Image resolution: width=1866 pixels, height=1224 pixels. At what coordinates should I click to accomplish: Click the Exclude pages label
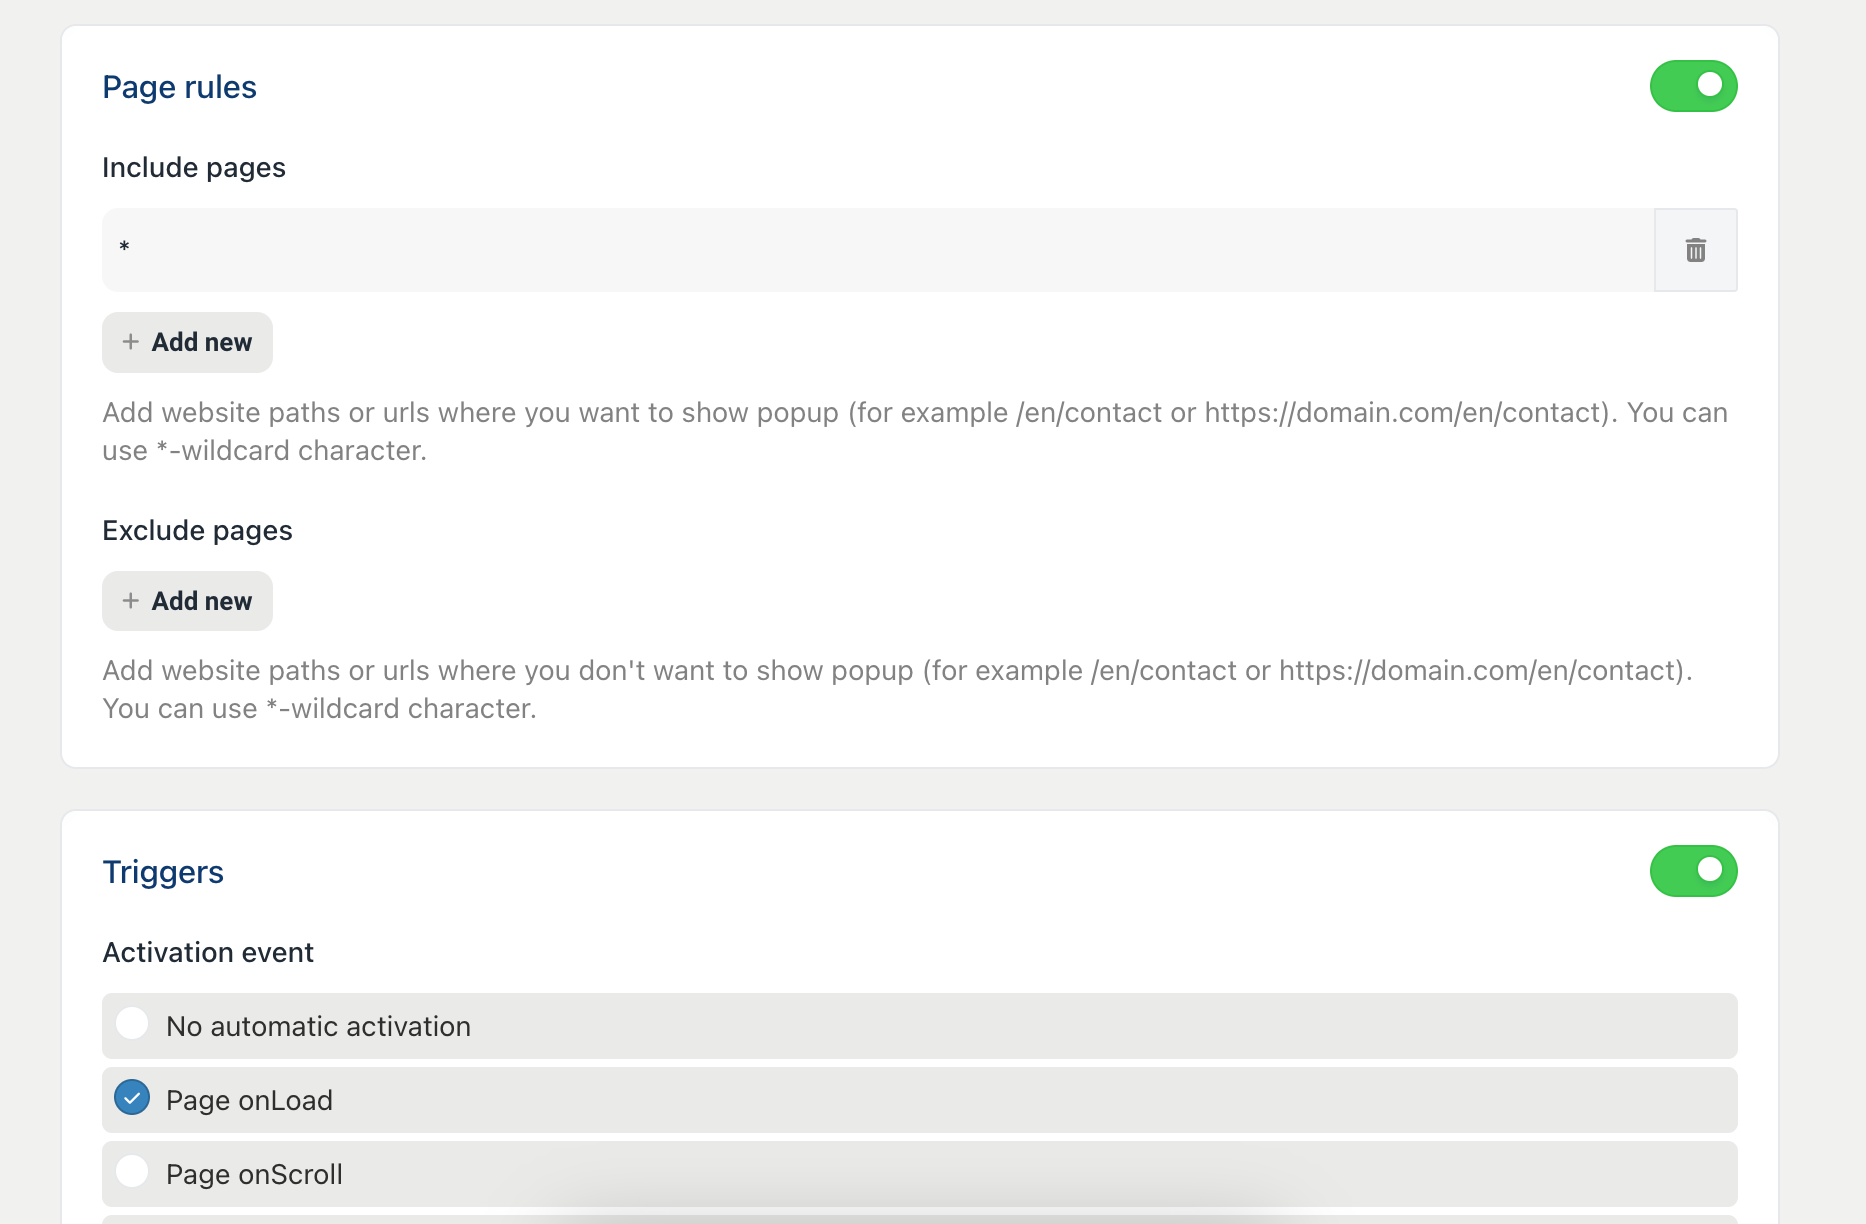(x=197, y=530)
